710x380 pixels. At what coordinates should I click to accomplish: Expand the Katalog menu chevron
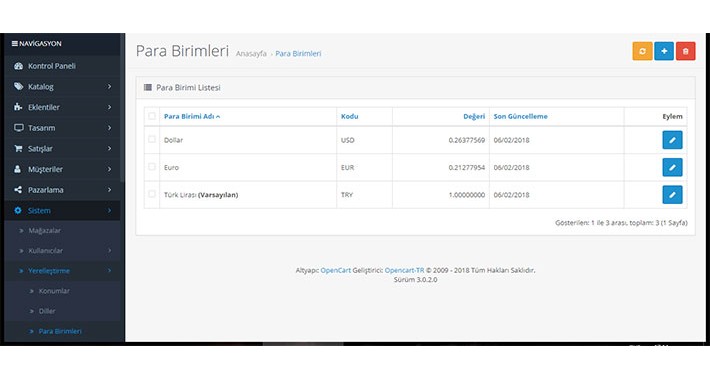click(x=109, y=87)
